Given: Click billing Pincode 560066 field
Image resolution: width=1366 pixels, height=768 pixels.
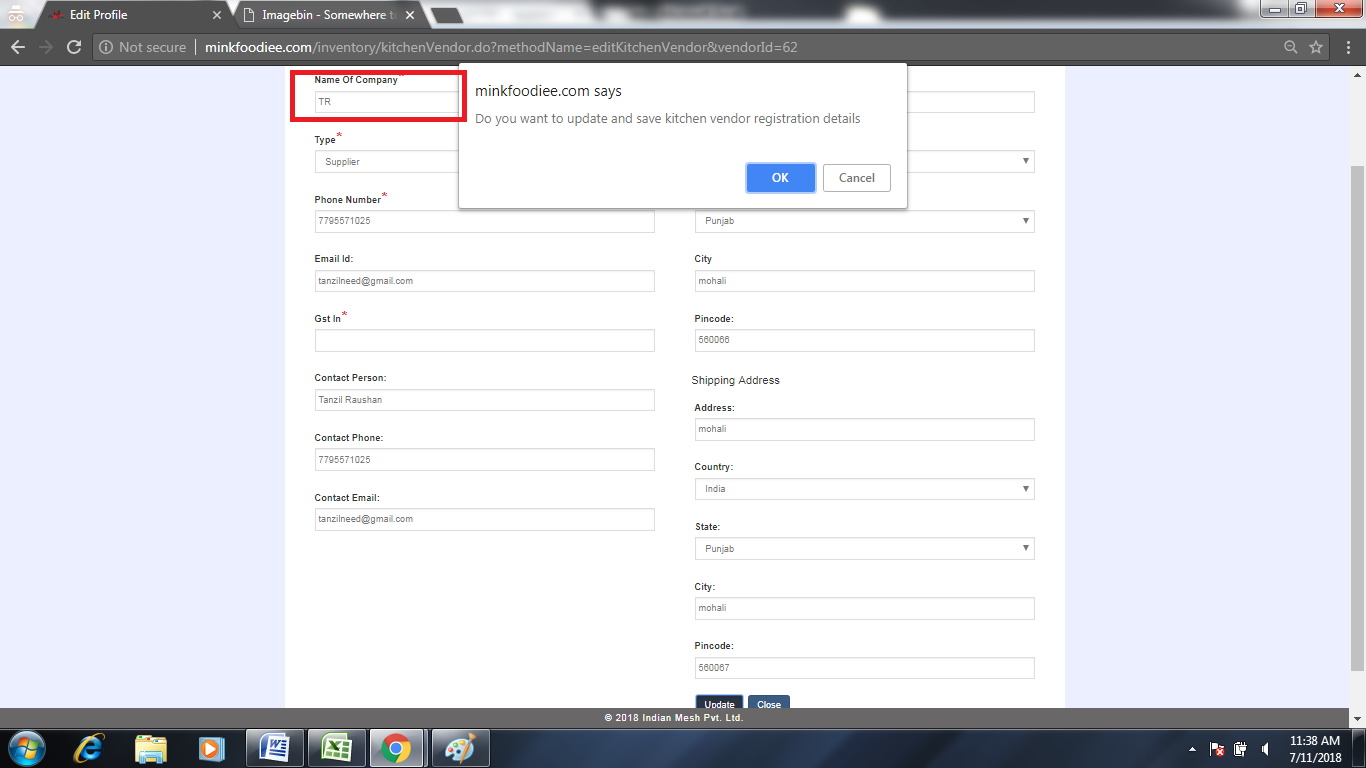Looking at the screenshot, I should (864, 341).
